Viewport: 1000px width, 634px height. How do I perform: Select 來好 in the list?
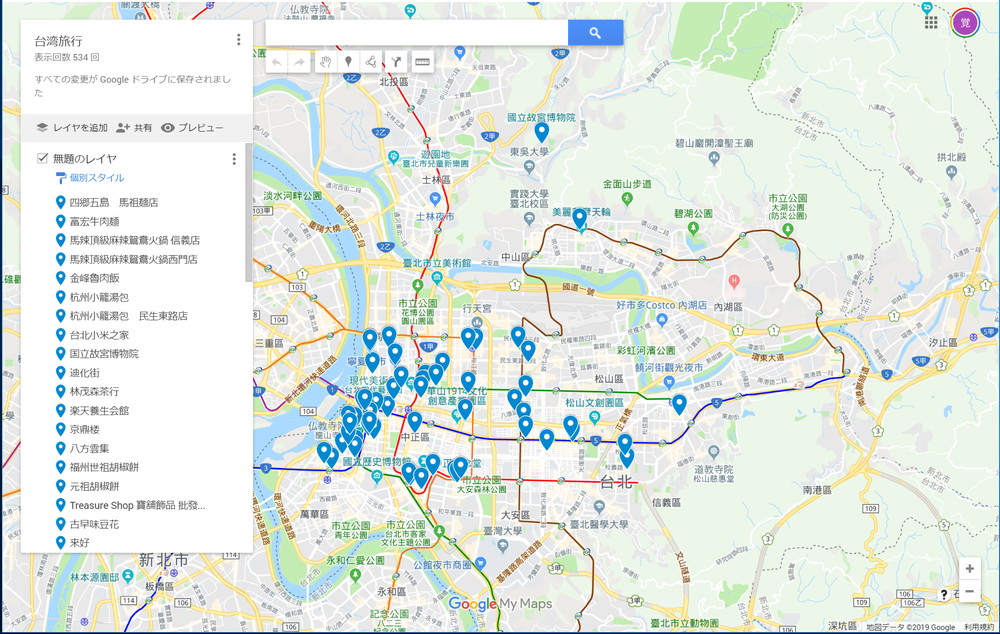[x=80, y=543]
